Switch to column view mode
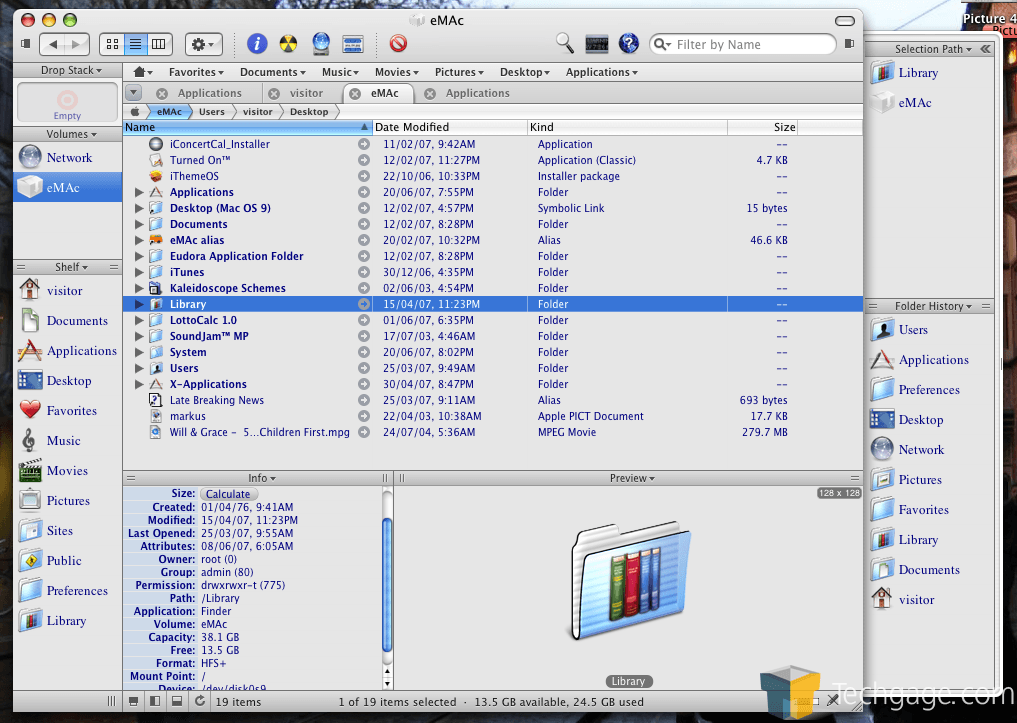 [159, 44]
